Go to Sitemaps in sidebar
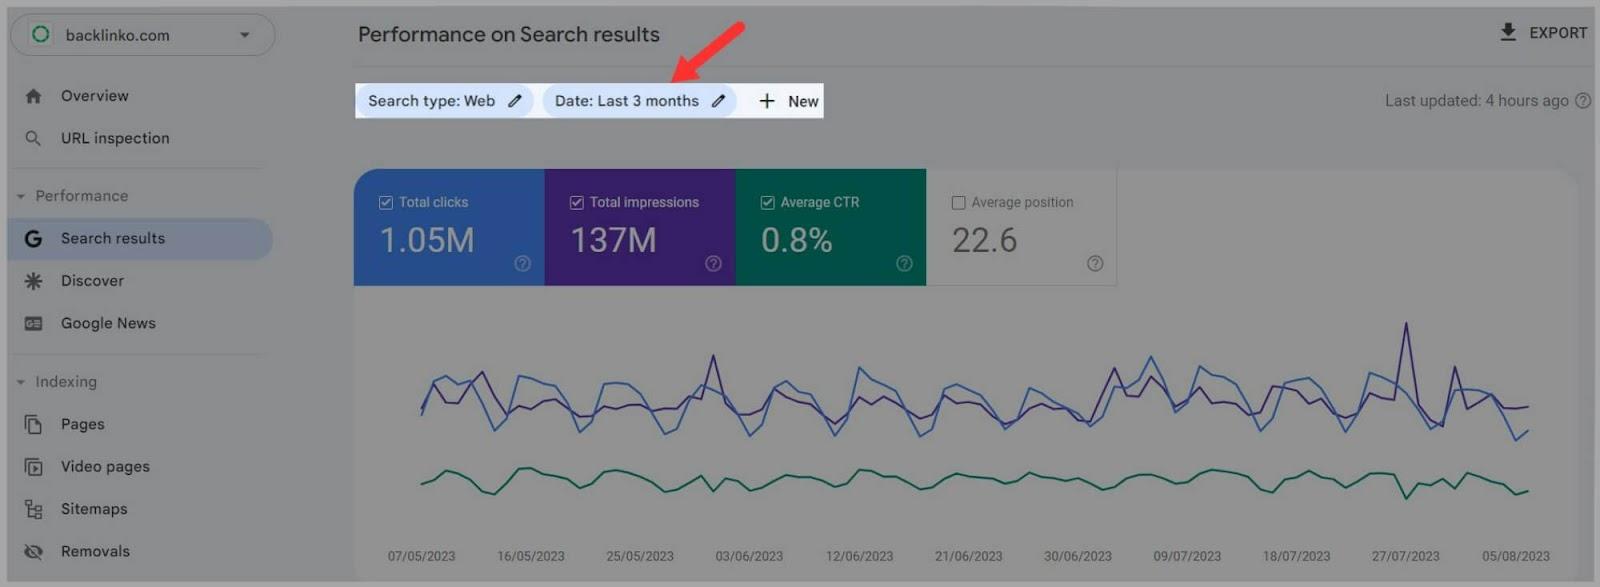 pyautogui.click(x=94, y=509)
